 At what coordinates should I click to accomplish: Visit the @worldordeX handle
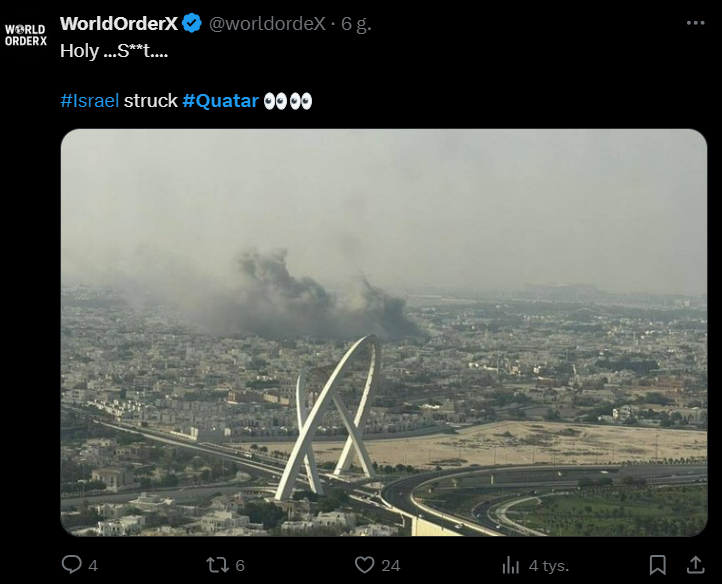pyautogui.click(x=267, y=23)
